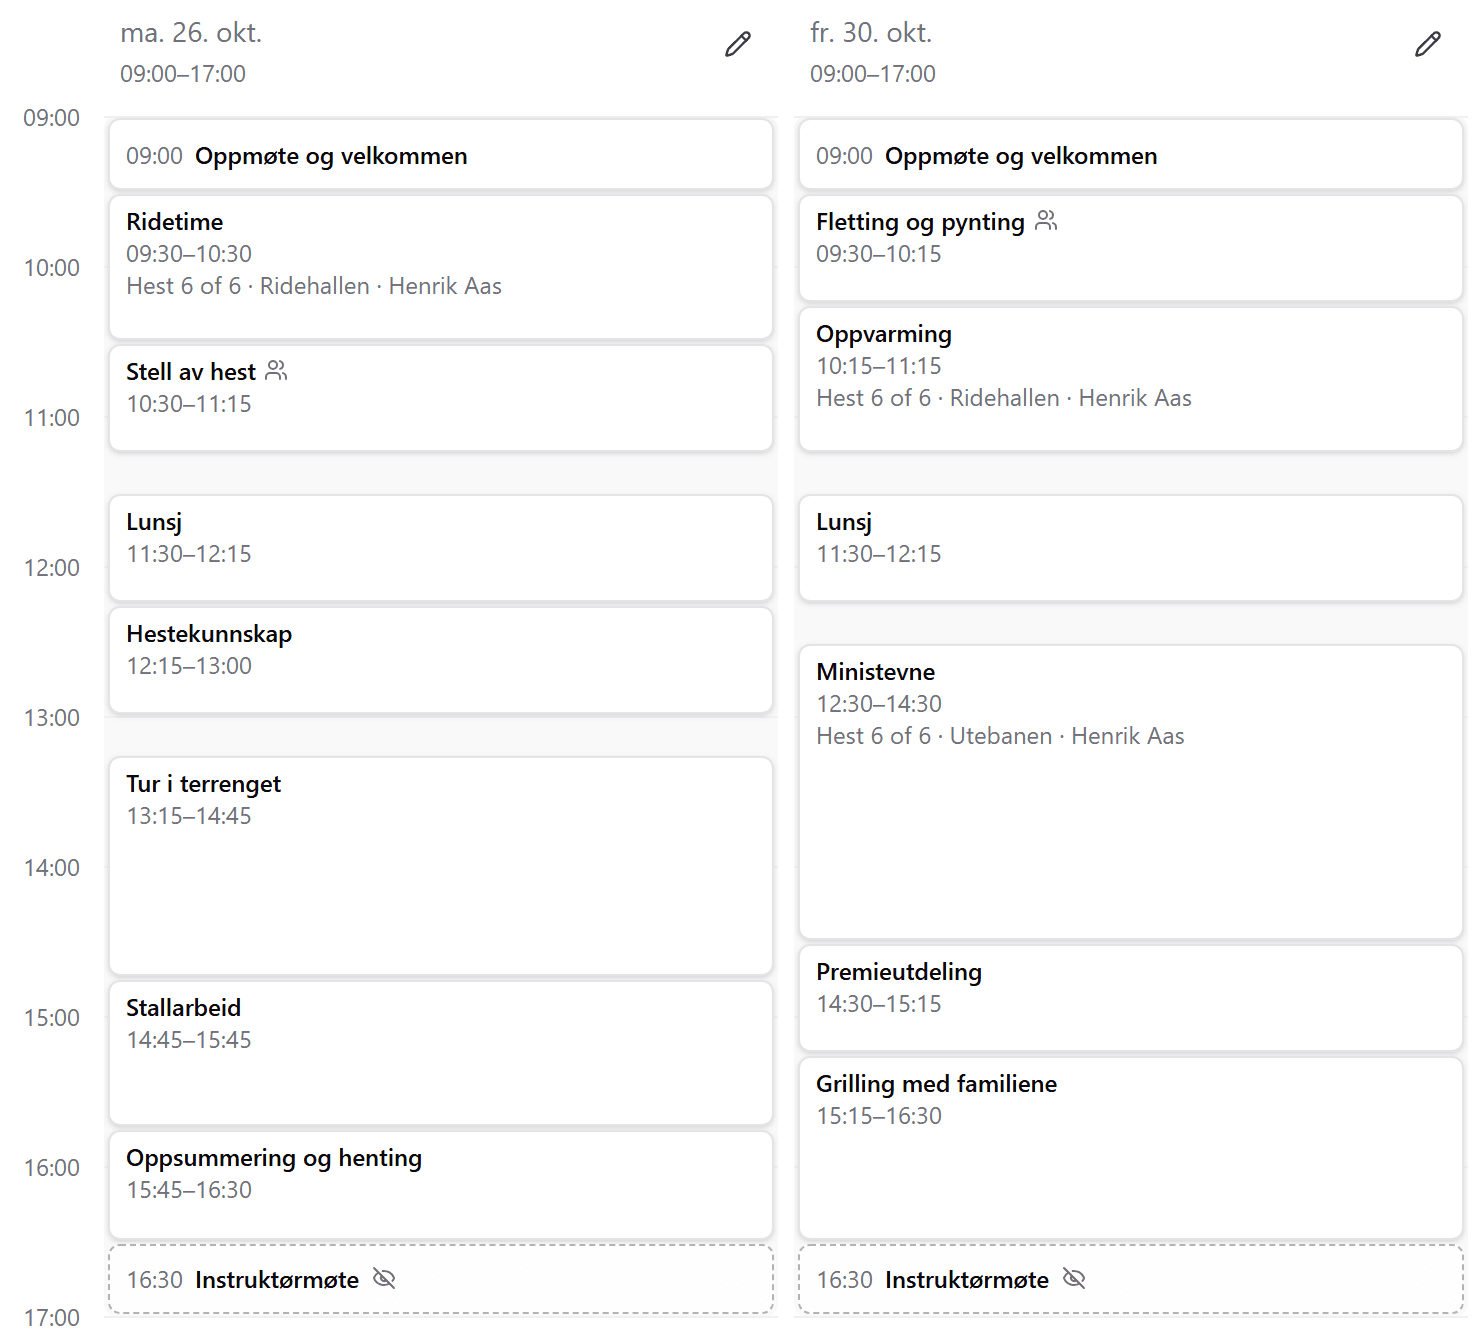Image resolution: width=1476 pixels, height=1340 pixels.
Task: Select the Hestekunnskap 12:15–13:00 event
Action: [x=441, y=660]
